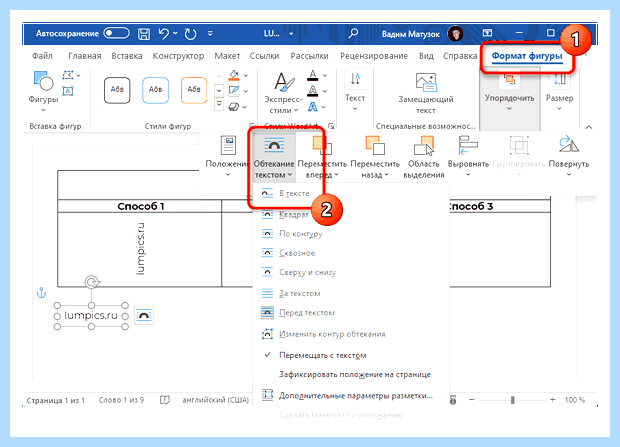The height and width of the screenshot is (447, 620).
Task: Switch to the Рецензирование tab
Action: pyautogui.click(x=374, y=56)
